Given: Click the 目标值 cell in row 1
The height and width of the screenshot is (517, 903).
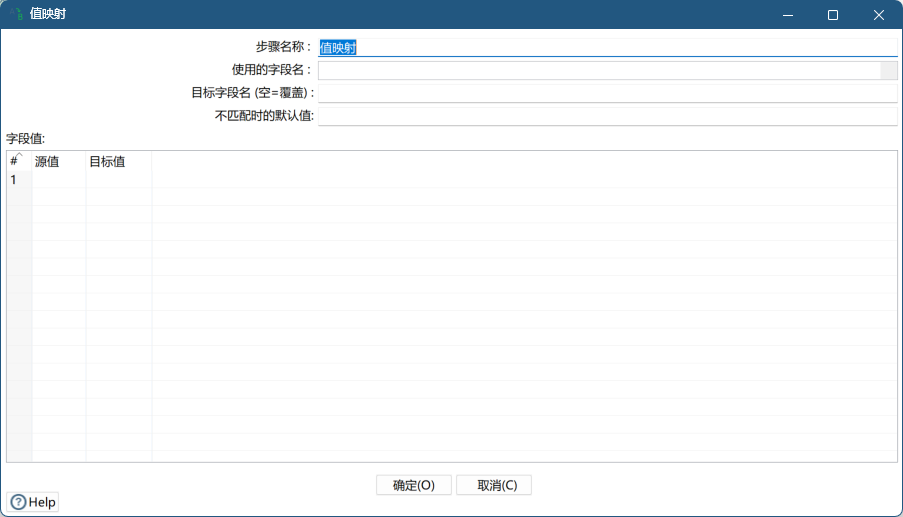Looking at the screenshot, I should click(118, 180).
